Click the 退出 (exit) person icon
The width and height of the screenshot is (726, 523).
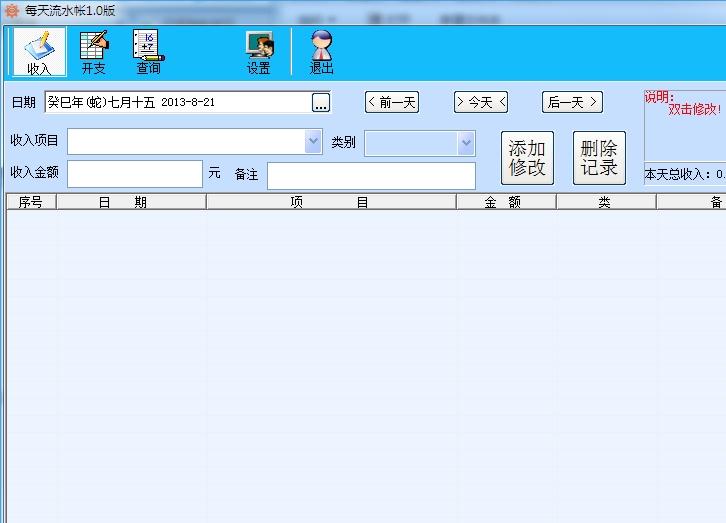321,52
